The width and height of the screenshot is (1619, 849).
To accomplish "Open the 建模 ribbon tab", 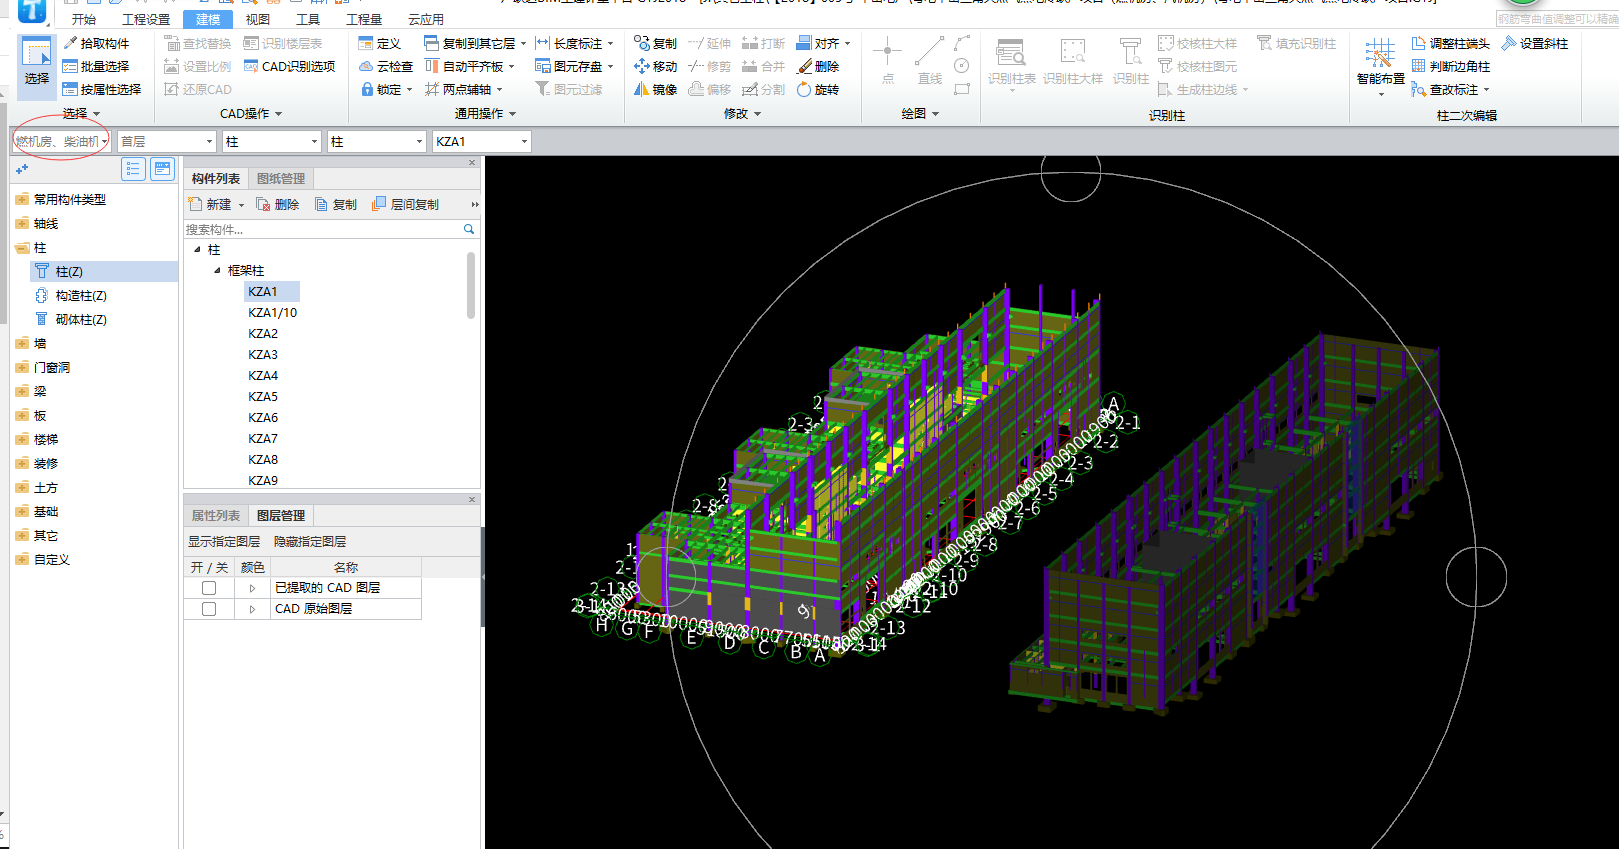I will tap(208, 19).
